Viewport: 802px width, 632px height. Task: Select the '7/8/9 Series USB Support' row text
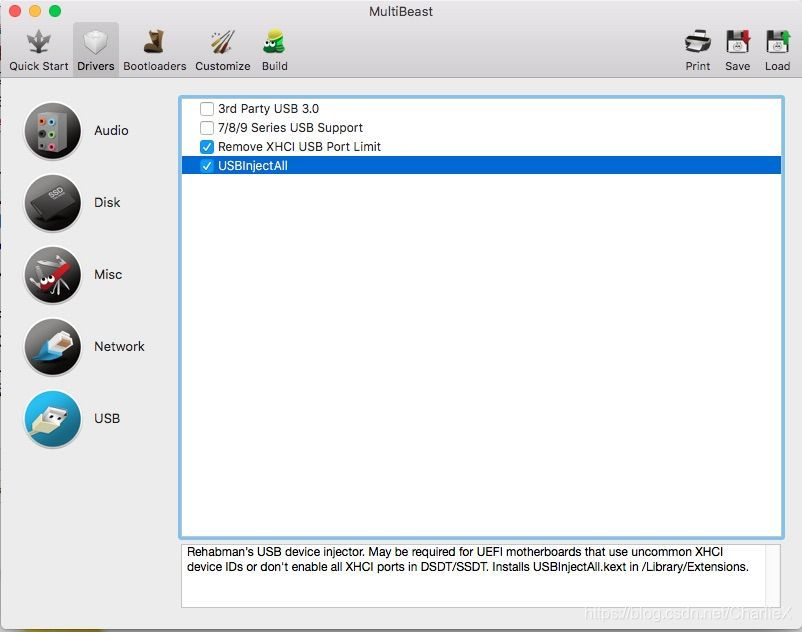pos(290,127)
